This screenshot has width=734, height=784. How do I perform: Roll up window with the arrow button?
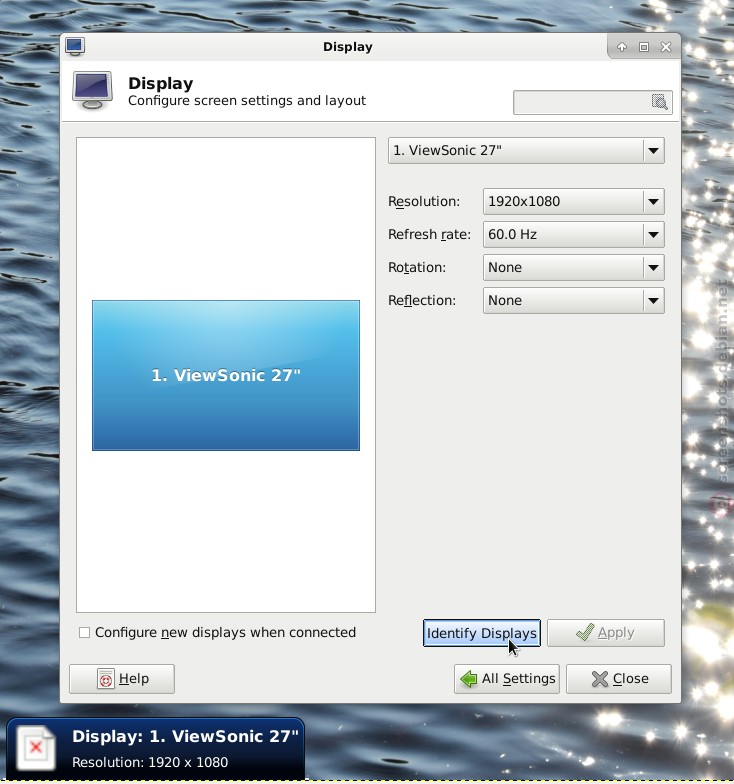click(622, 47)
